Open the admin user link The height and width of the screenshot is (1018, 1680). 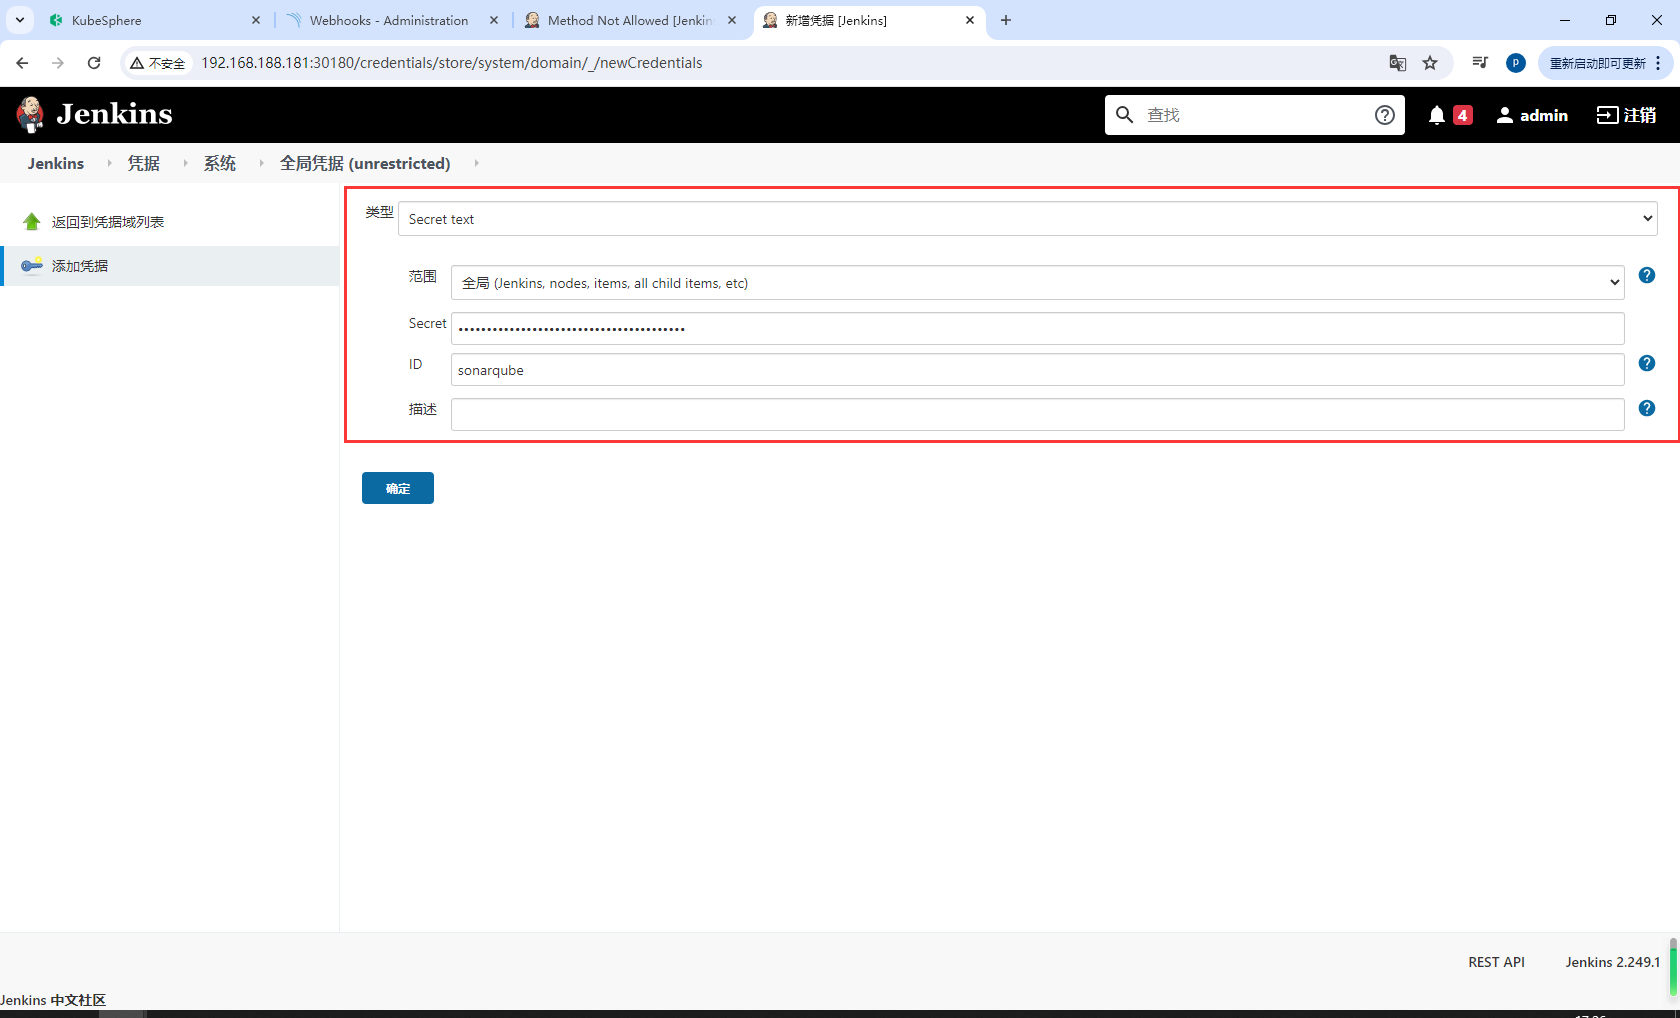1544,115
